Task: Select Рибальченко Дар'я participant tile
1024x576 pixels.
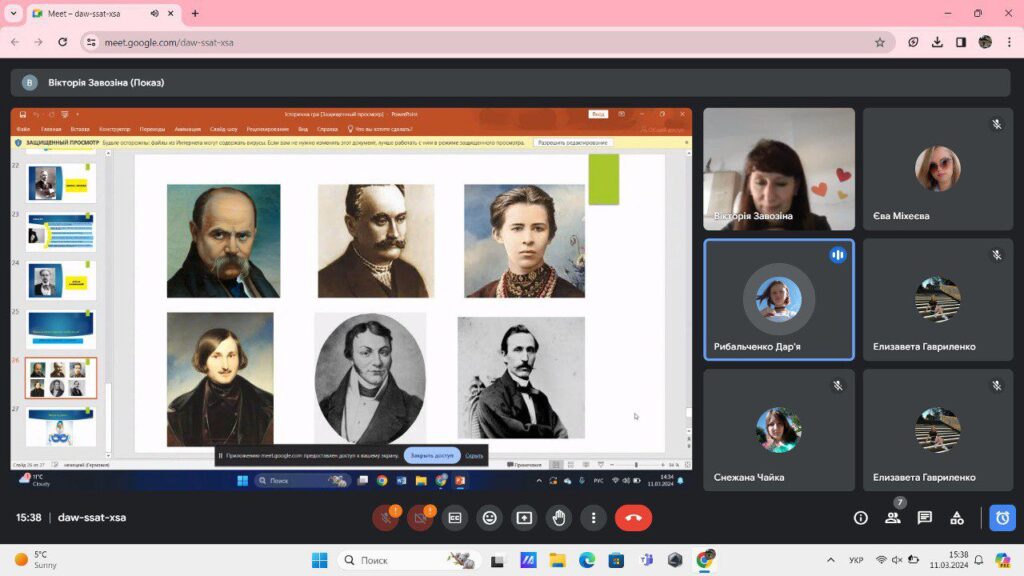Action: tap(778, 300)
